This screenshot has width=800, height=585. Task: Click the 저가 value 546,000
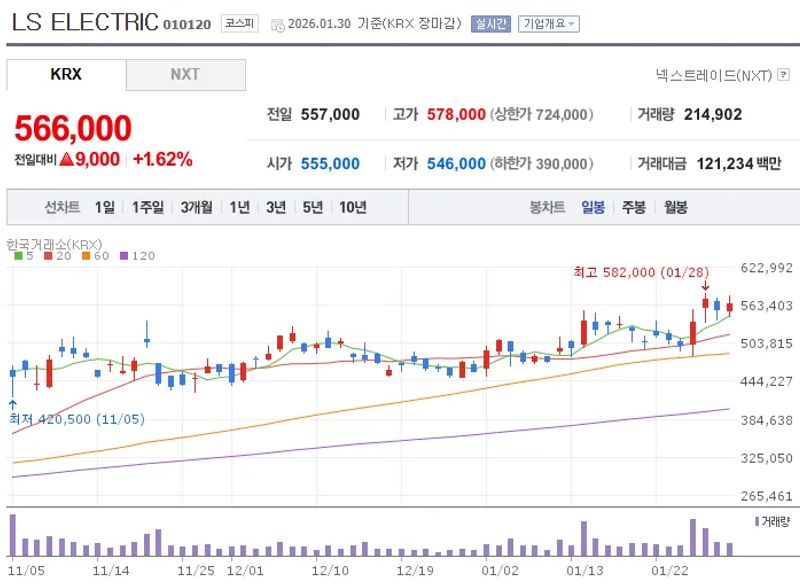click(456, 164)
